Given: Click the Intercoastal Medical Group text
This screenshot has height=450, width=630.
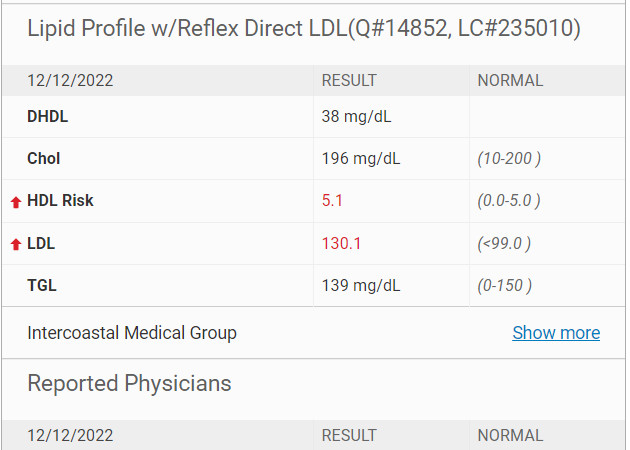Looking at the screenshot, I should point(132,333).
